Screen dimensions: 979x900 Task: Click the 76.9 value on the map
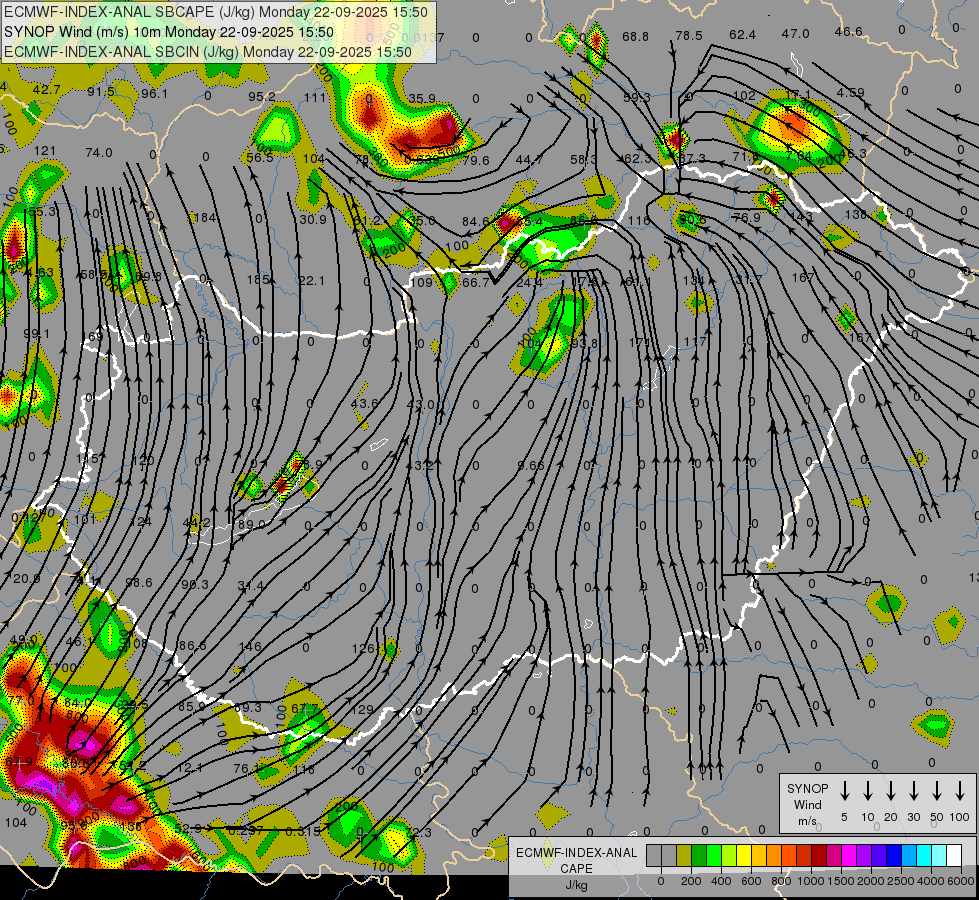(747, 217)
